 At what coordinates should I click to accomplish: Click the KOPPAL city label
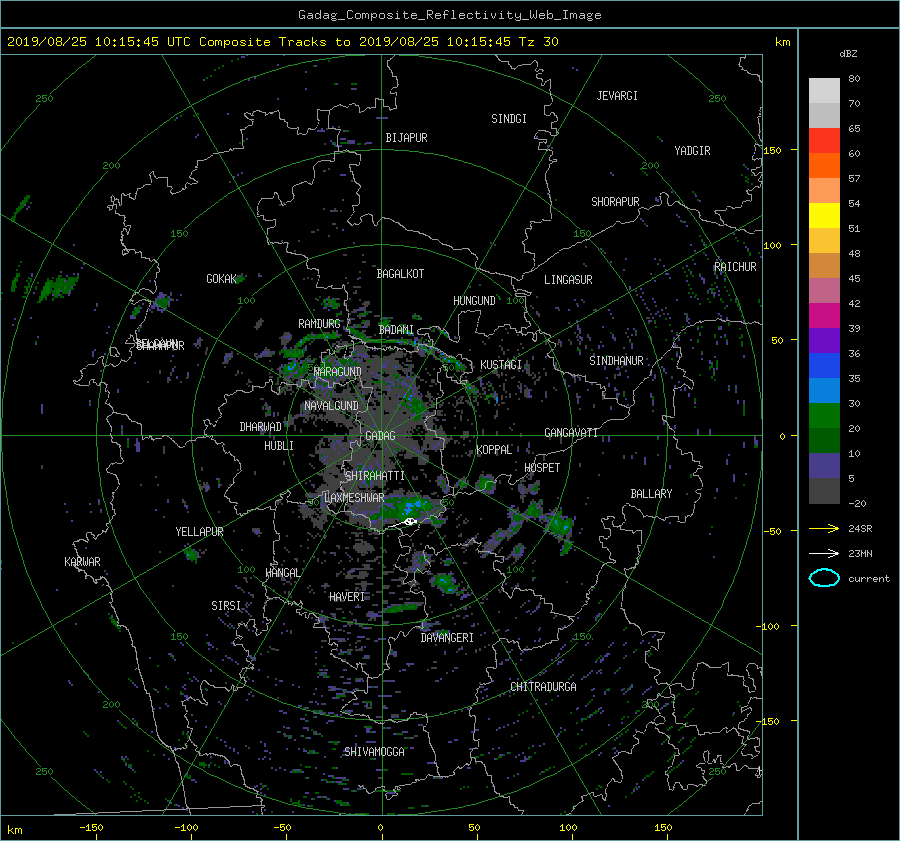494,450
